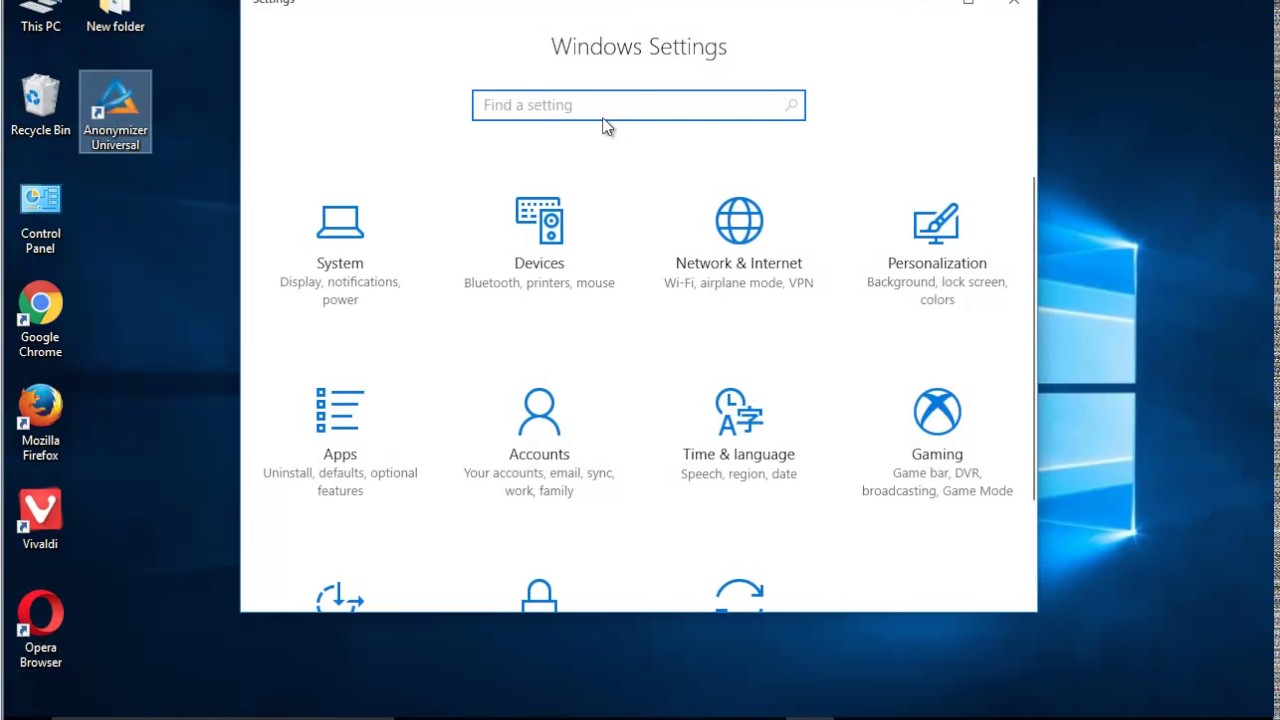Click the Network & Internet label
The image size is (1280, 720).
739,263
